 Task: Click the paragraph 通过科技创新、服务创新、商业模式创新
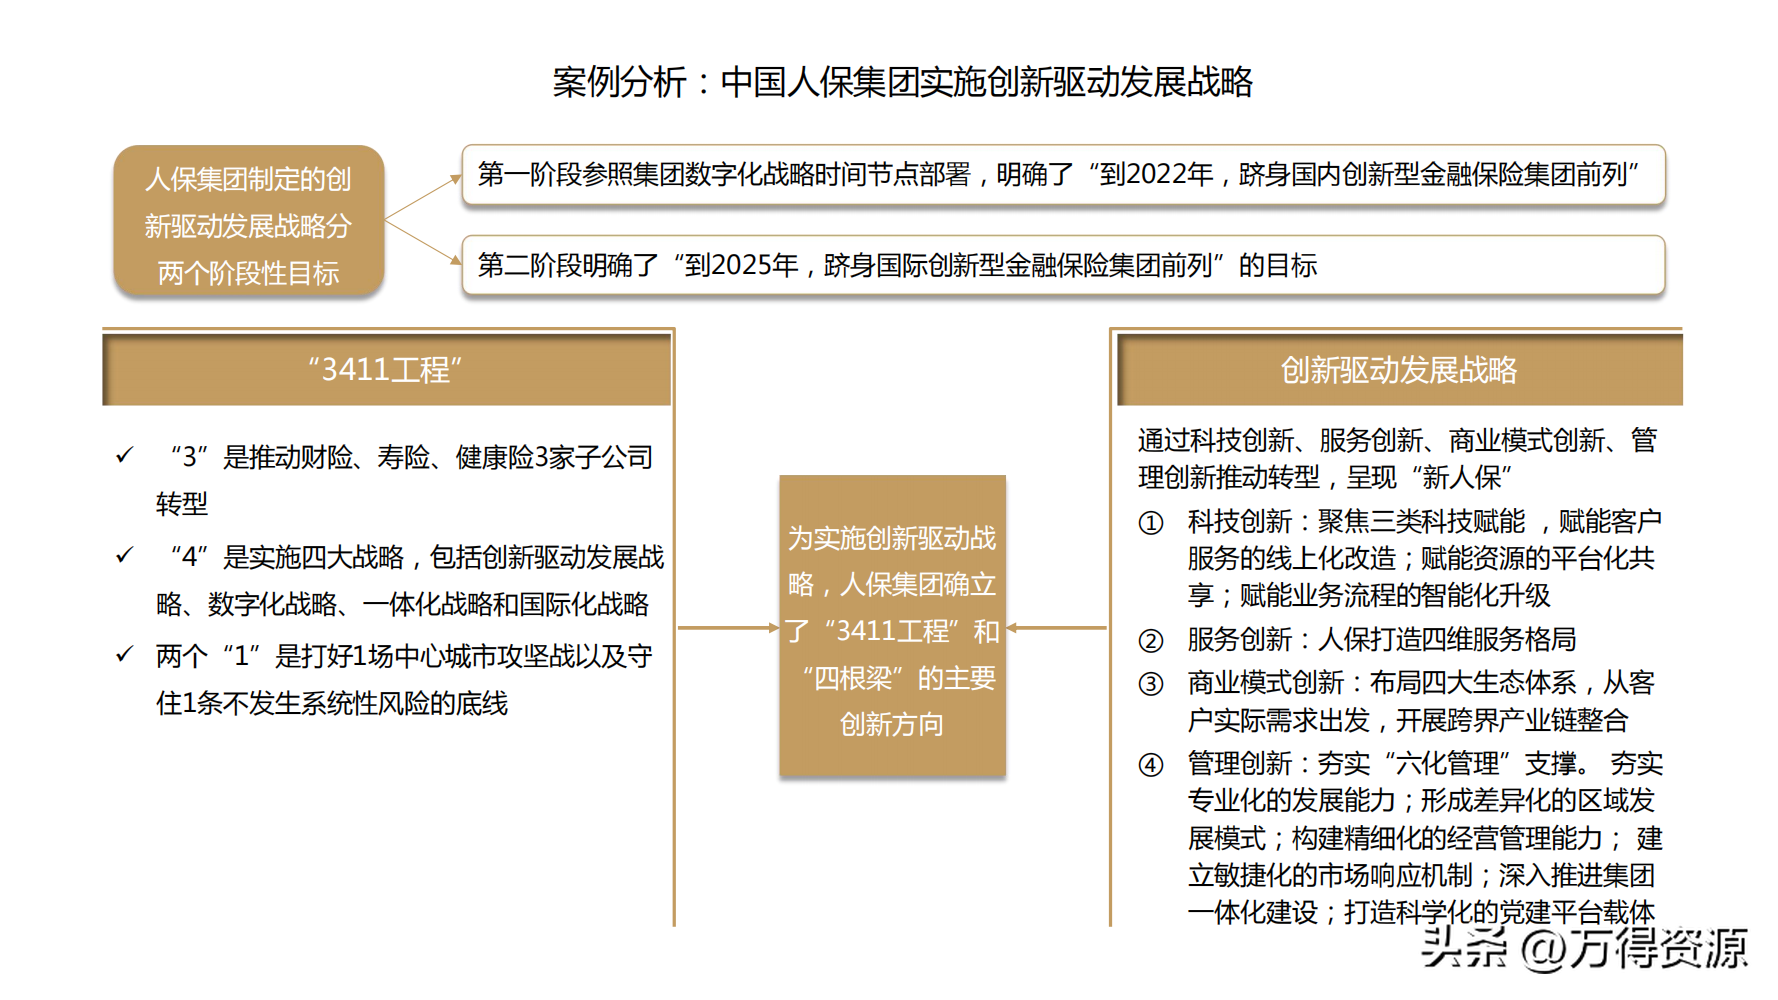point(1397,458)
